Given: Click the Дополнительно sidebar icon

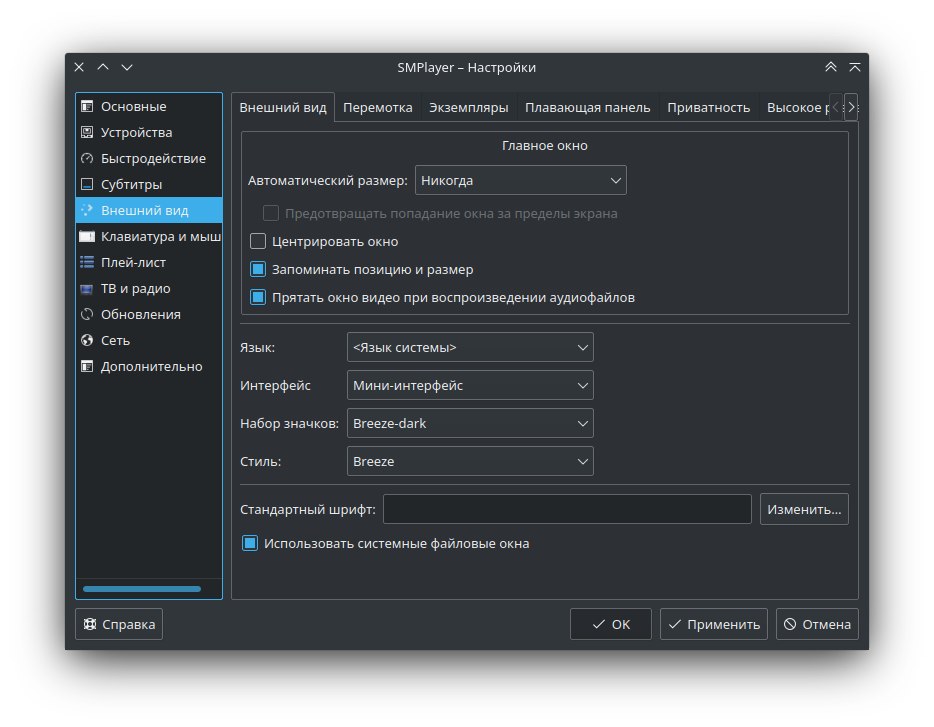Looking at the screenshot, I should pyautogui.click(x=87, y=366).
